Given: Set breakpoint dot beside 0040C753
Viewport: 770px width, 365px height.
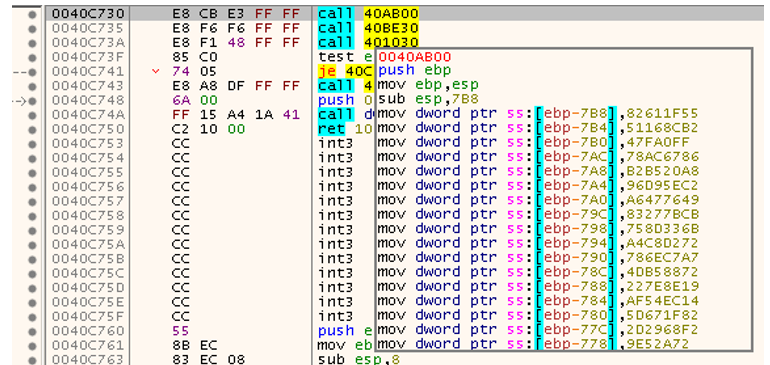Looking at the screenshot, I should coord(32,143).
